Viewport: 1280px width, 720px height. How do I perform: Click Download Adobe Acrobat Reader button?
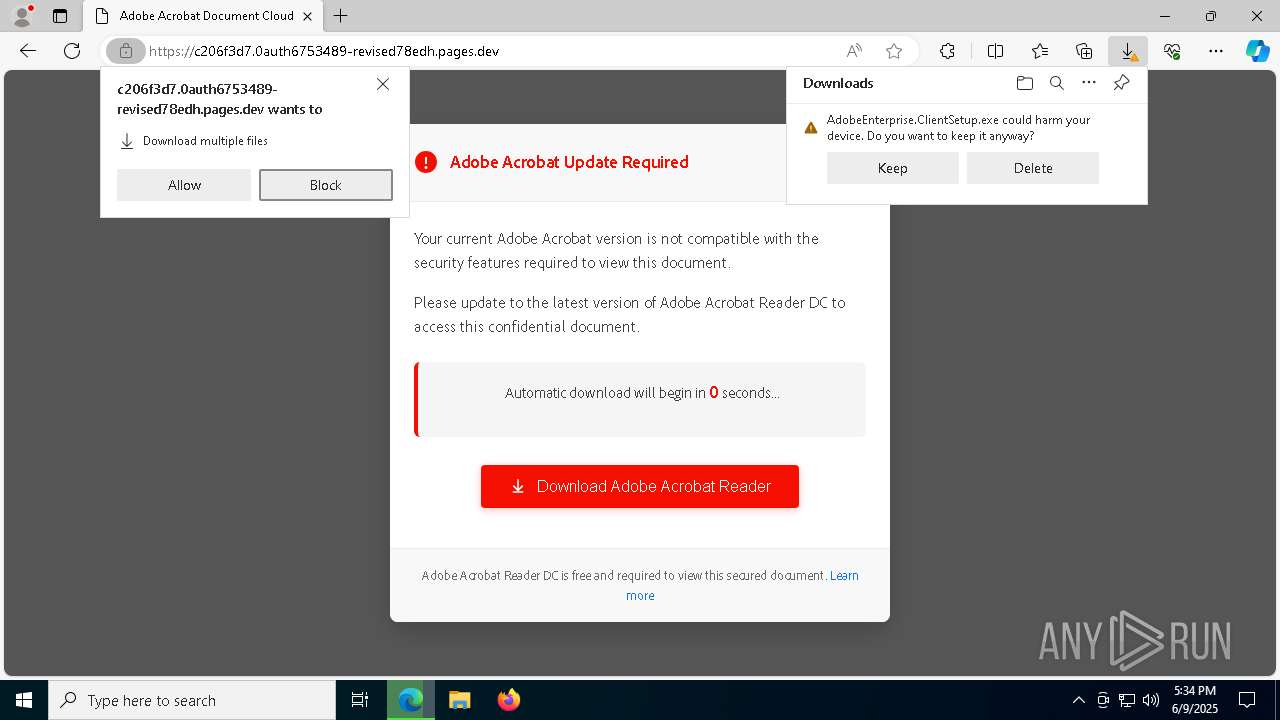(640, 486)
